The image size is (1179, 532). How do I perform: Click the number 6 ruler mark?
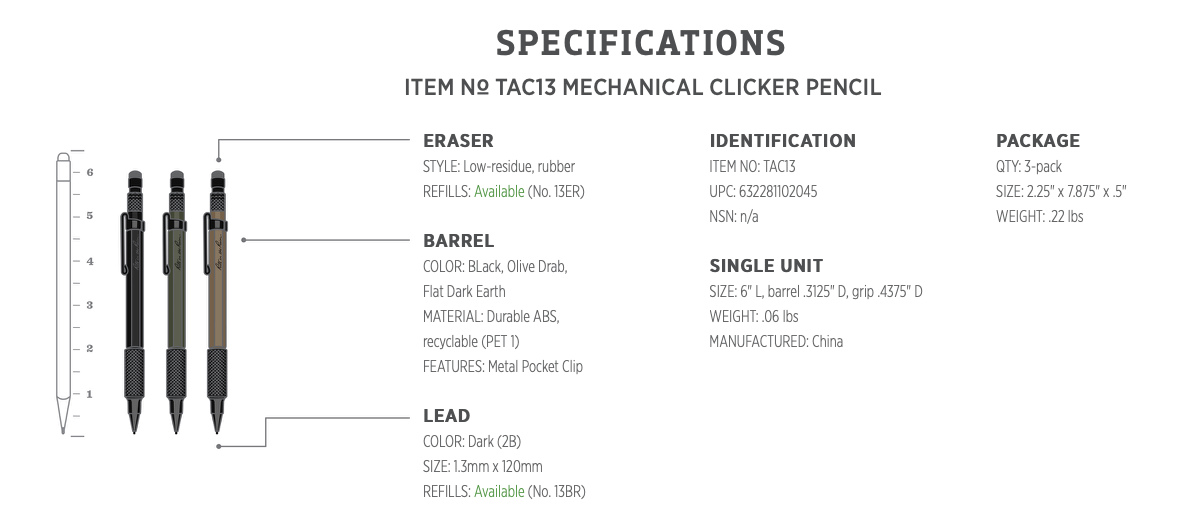[89, 172]
